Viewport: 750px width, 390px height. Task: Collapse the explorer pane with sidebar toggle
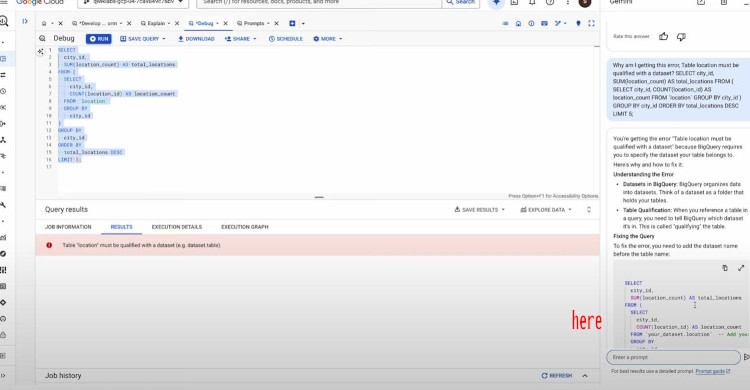25,22
